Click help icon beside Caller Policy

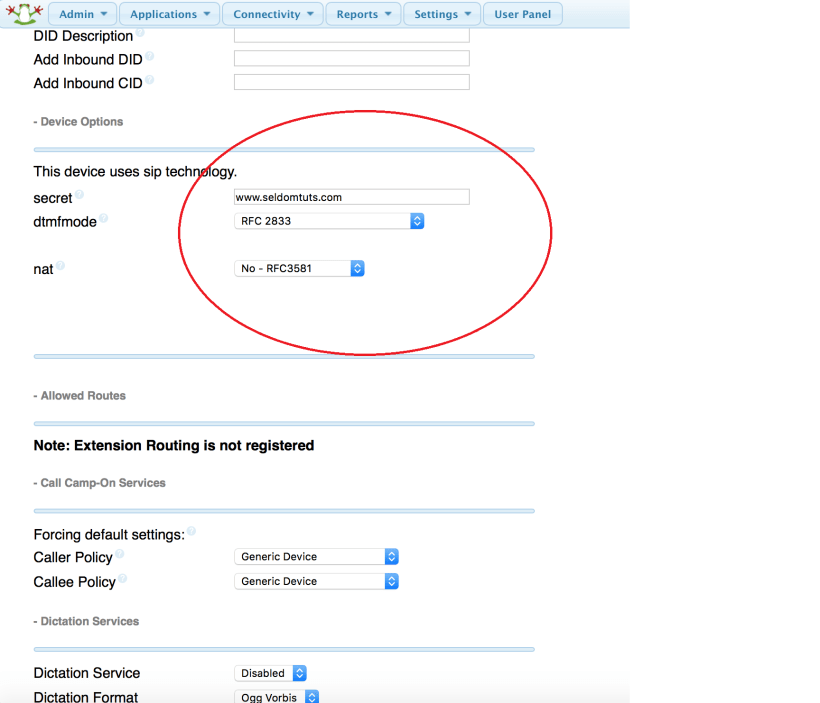(119, 554)
